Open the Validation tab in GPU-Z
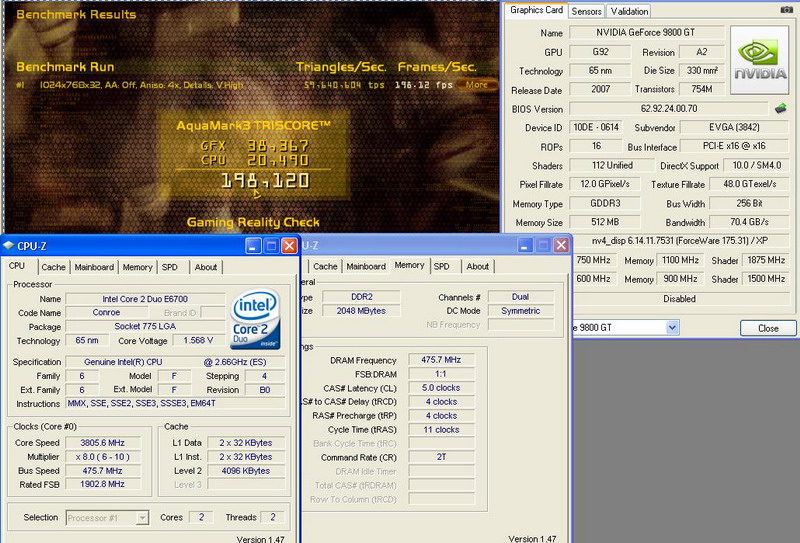800x543 pixels. [629, 11]
